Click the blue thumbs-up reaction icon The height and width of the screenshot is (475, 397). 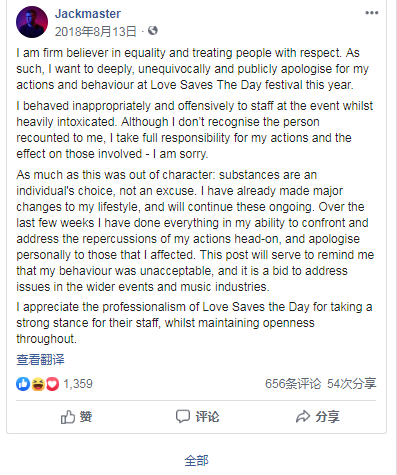23,384
